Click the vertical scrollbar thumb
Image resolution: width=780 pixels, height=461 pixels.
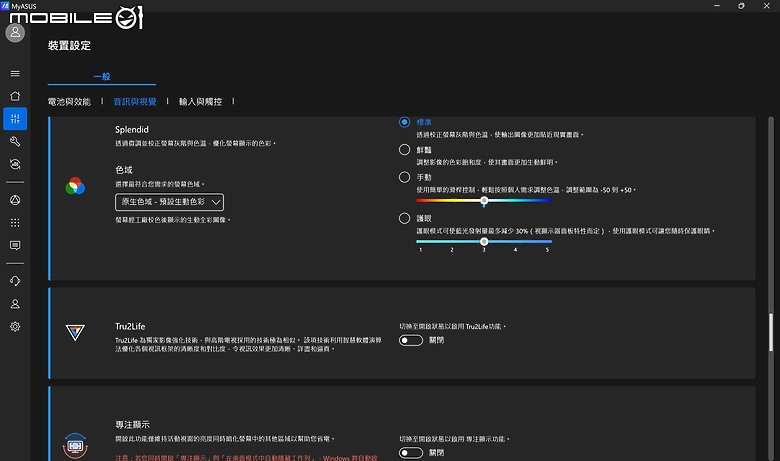point(771,332)
